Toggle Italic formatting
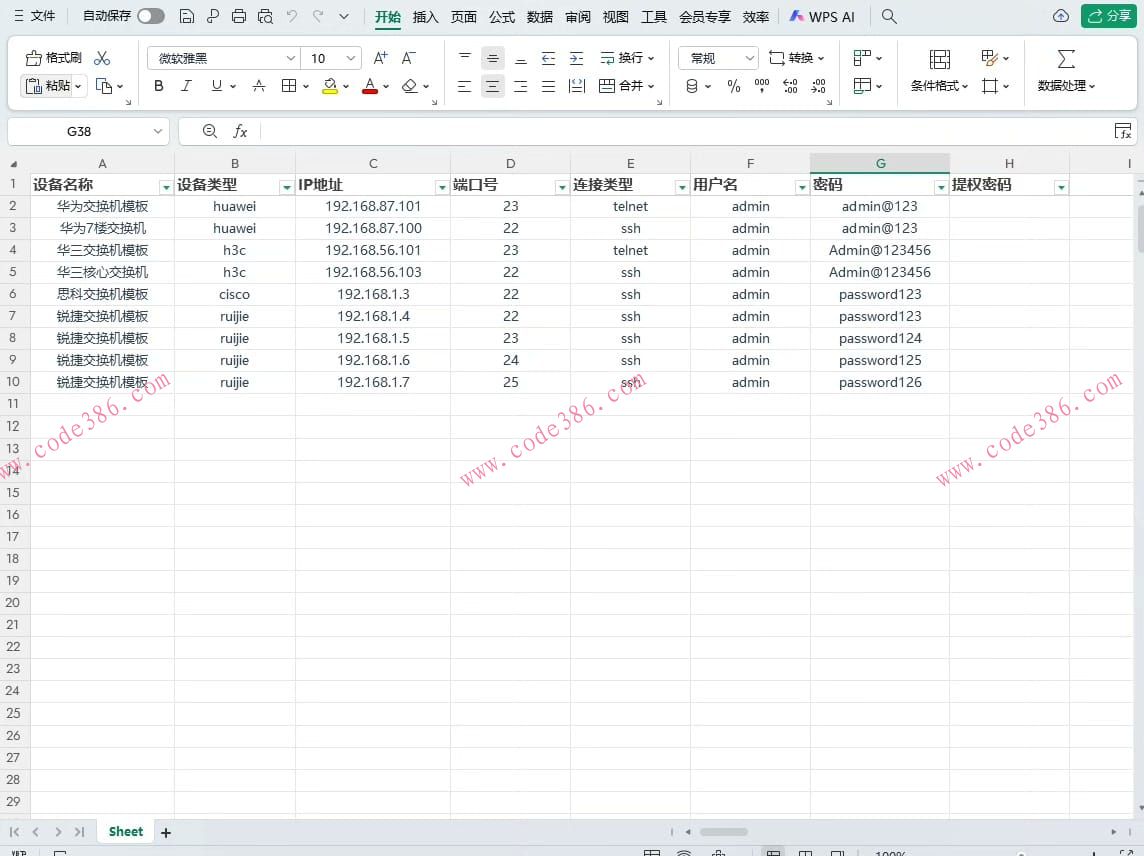The image size is (1144, 856). coord(186,87)
